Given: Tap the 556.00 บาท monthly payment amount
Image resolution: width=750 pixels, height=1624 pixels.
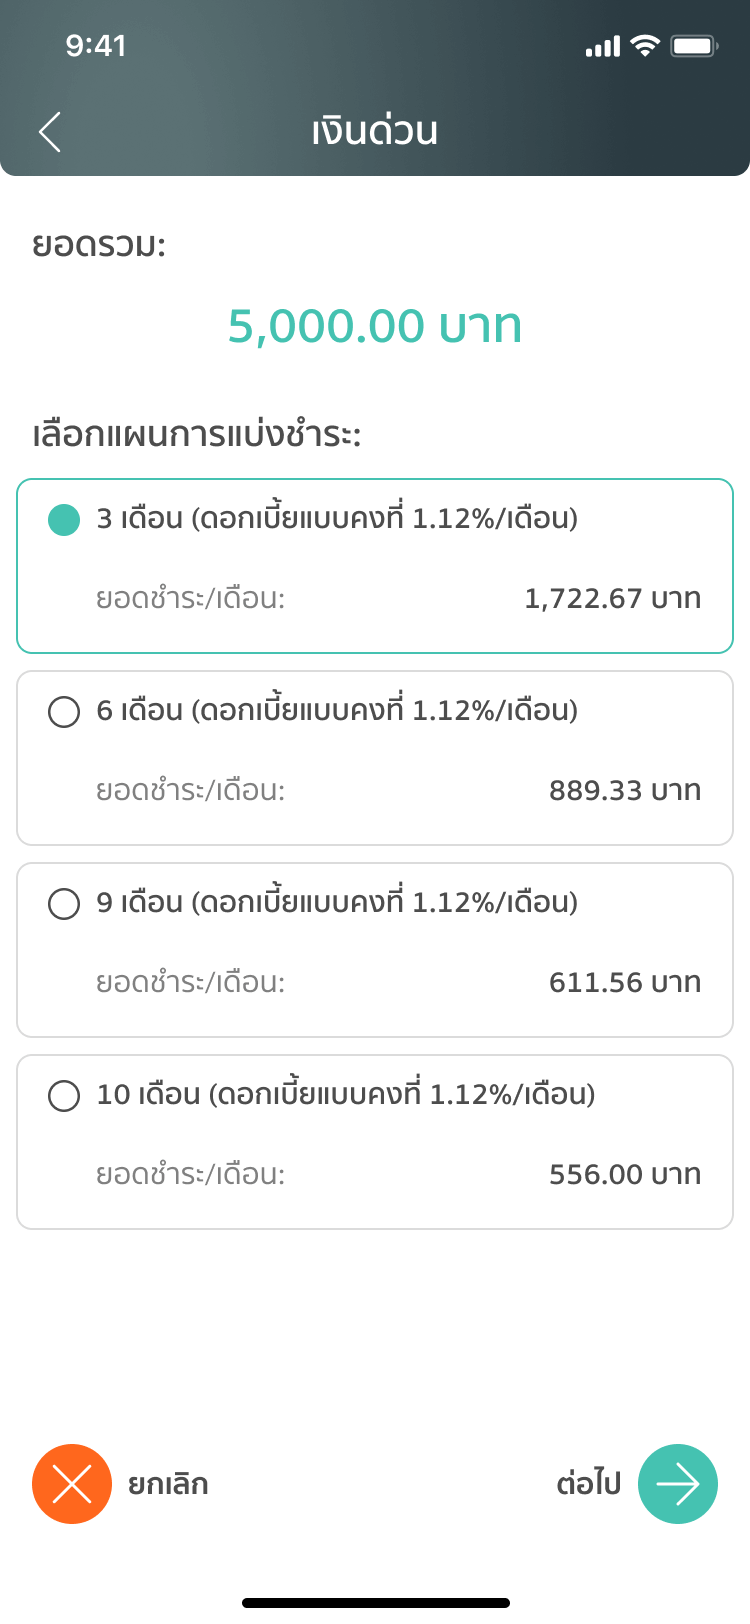Looking at the screenshot, I should [625, 1175].
